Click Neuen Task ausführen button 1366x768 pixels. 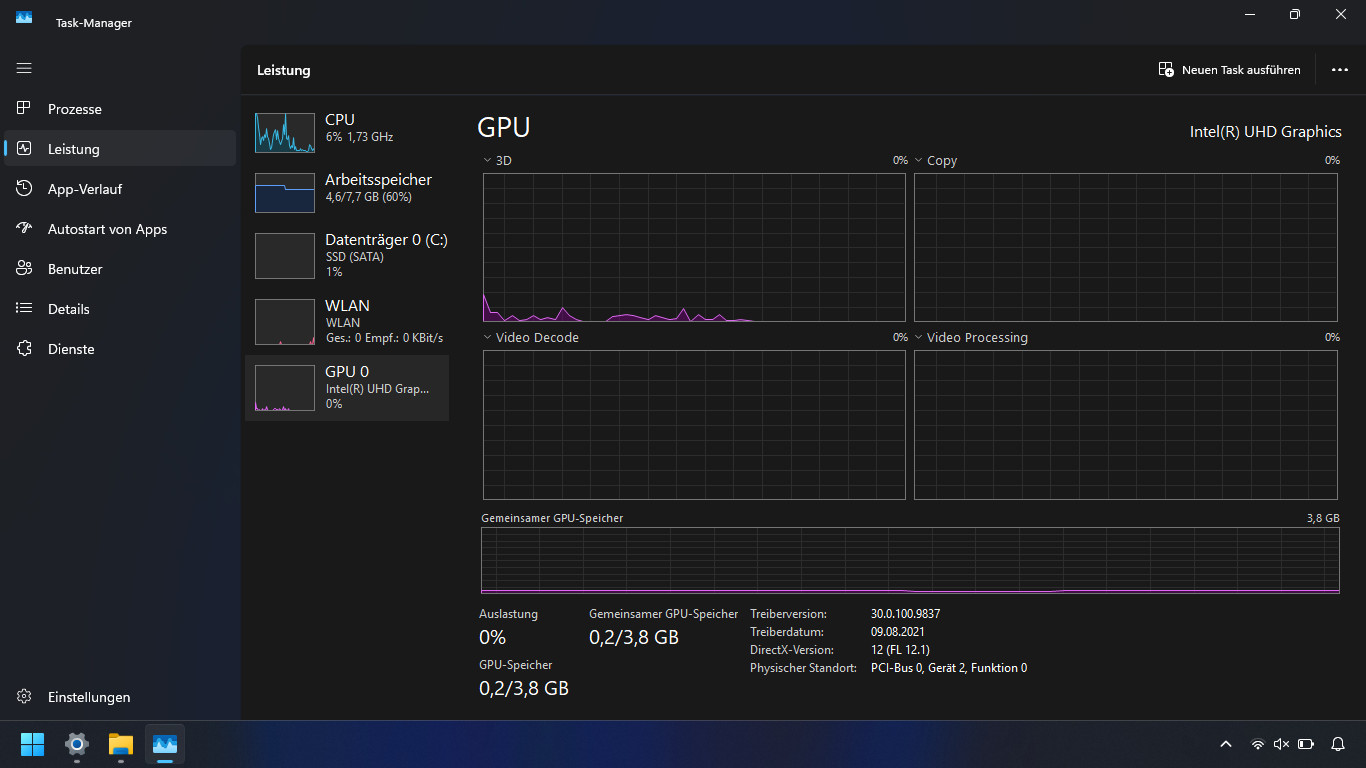1229,70
